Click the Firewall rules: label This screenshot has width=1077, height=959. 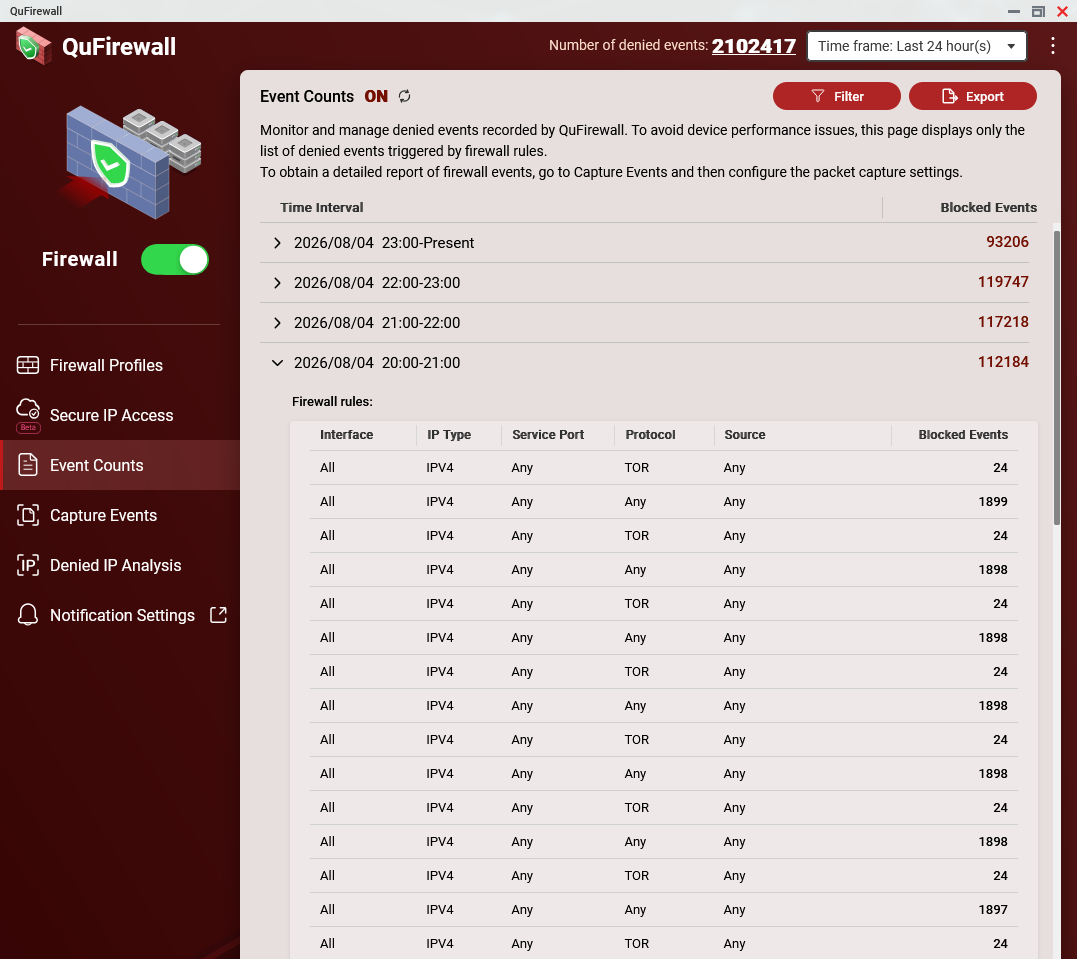tap(332, 402)
